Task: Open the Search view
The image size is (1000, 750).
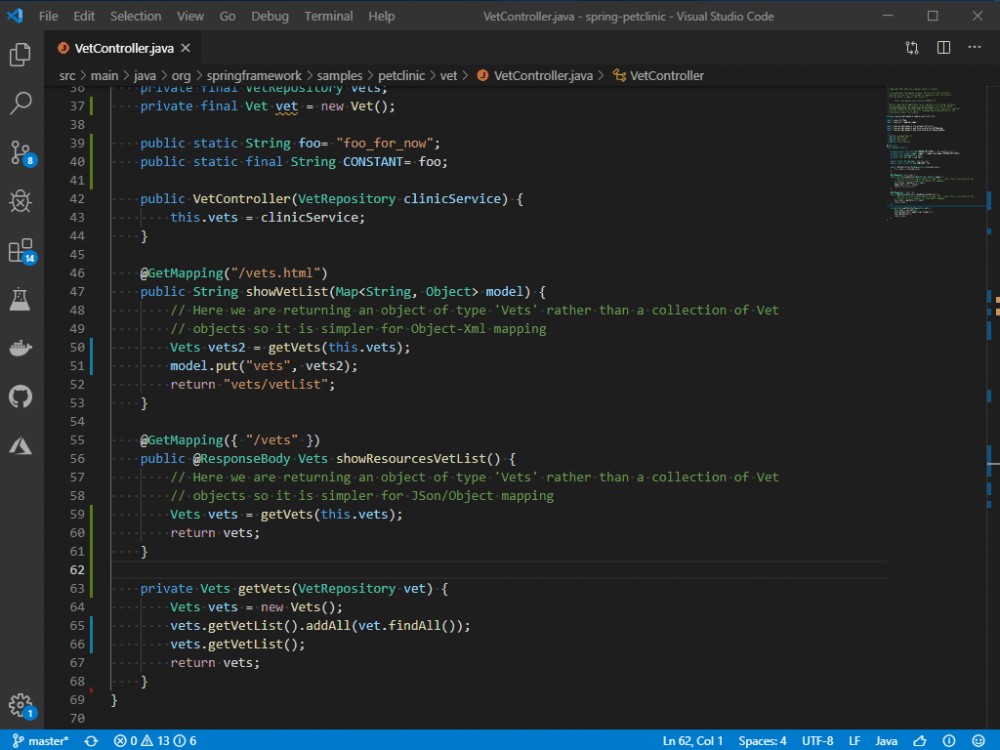Action: tap(22, 102)
